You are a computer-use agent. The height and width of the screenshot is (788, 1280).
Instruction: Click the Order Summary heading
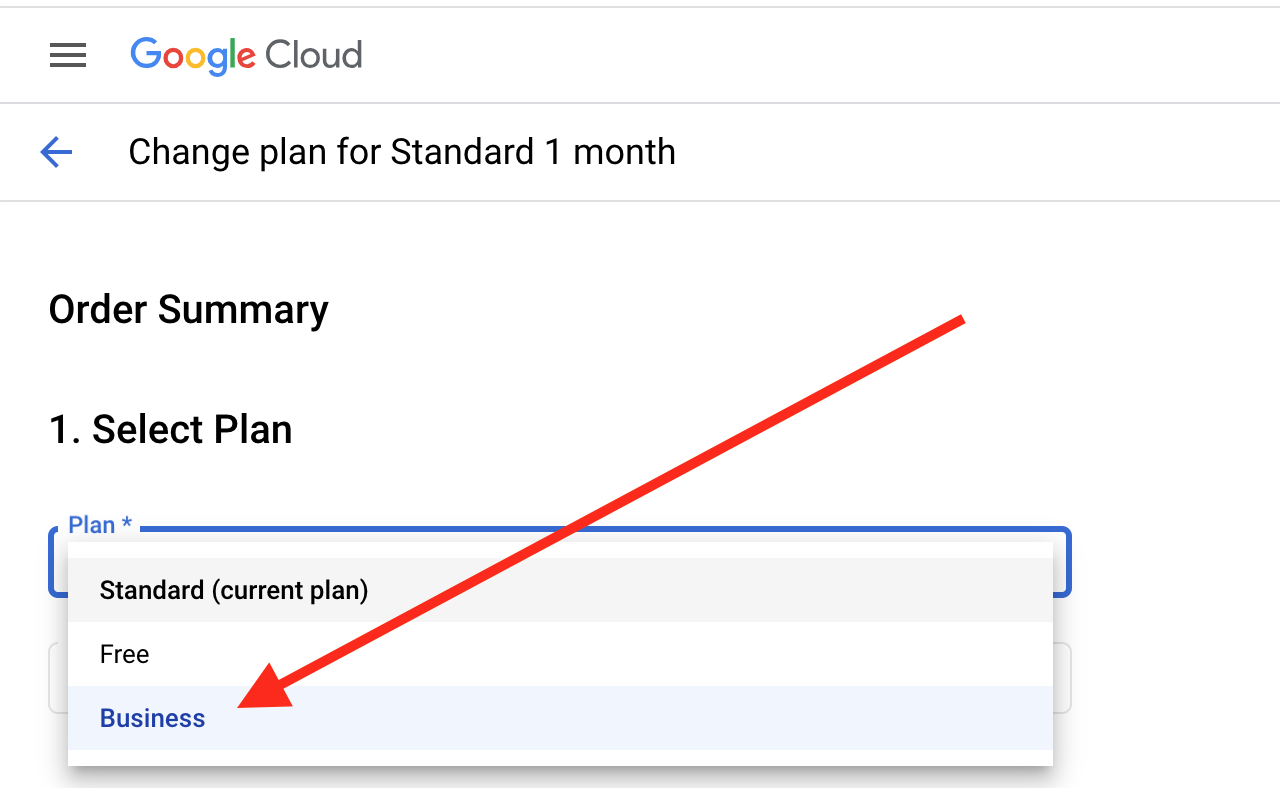188,309
